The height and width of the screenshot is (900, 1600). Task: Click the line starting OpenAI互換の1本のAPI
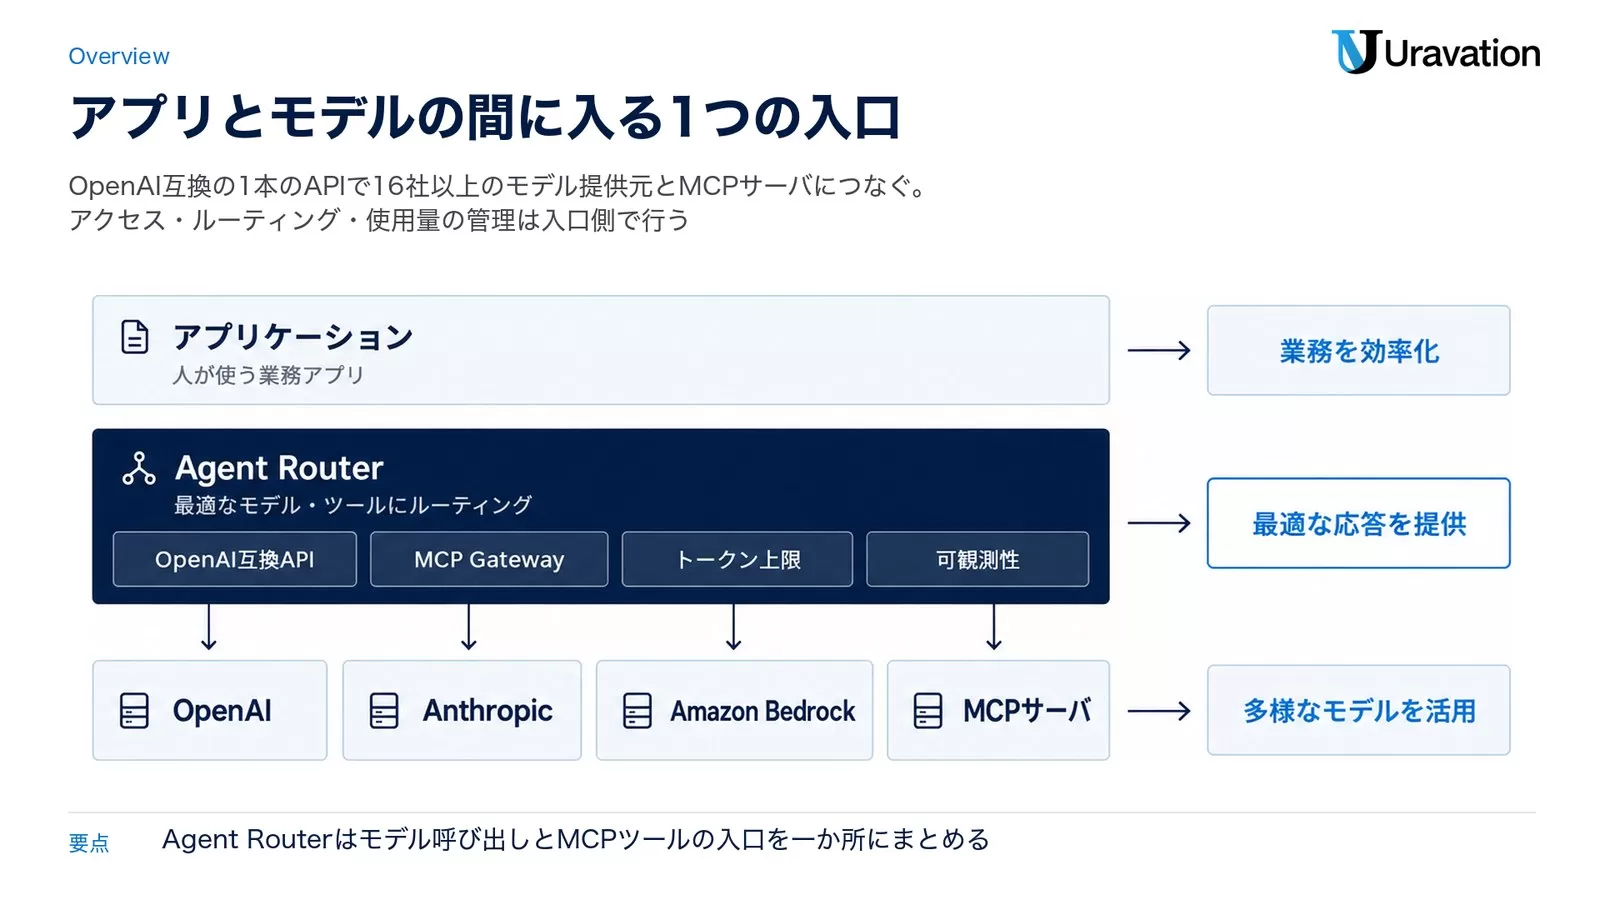(x=500, y=186)
